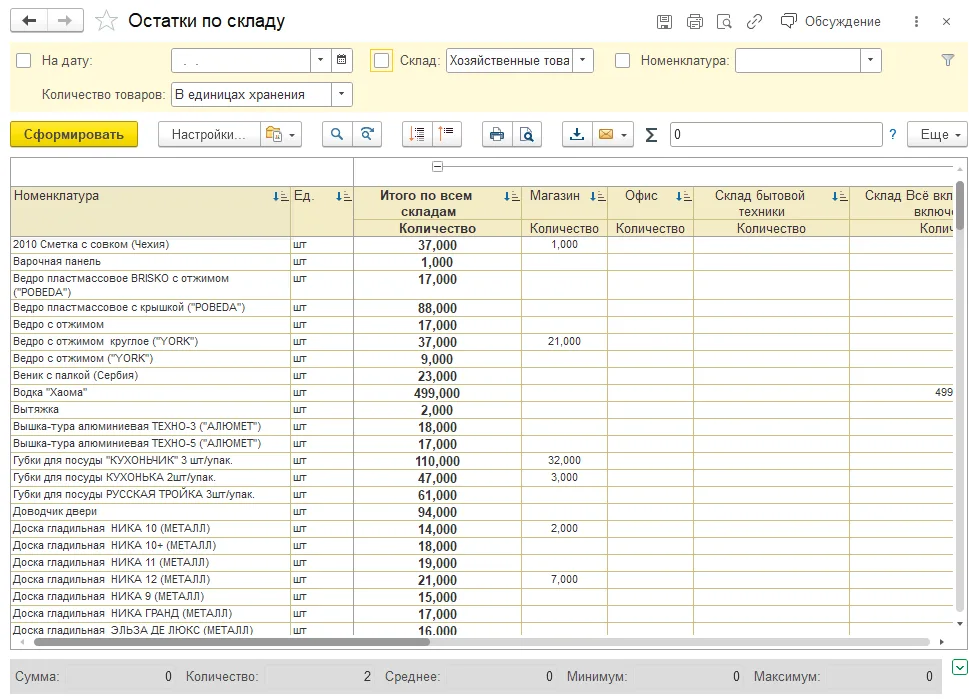Click the horizontal scrollbar of the report
The height and width of the screenshot is (699, 969).
coord(232,642)
